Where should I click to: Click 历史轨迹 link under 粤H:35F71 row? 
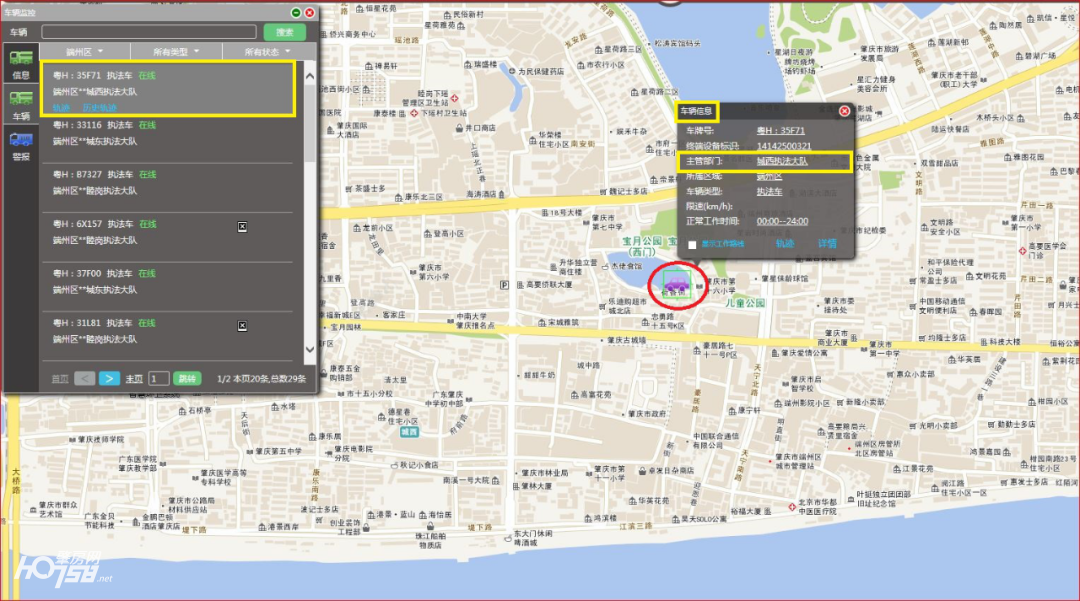(x=99, y=107)
